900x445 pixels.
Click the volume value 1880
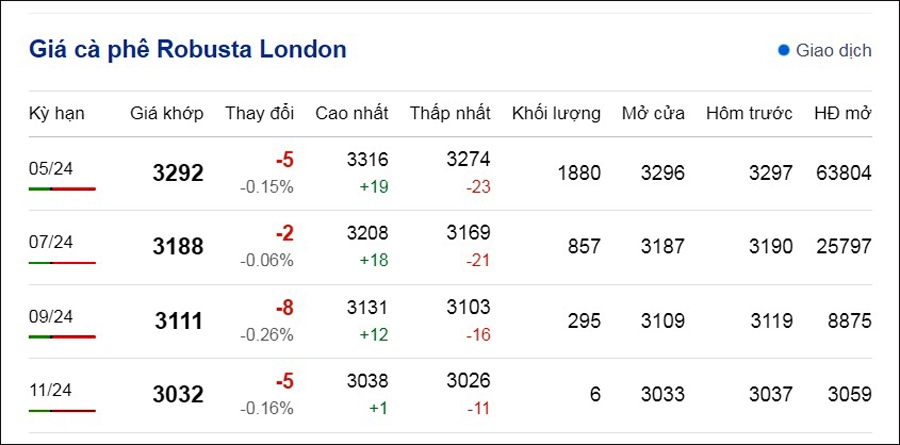click(x=579, y=173)
